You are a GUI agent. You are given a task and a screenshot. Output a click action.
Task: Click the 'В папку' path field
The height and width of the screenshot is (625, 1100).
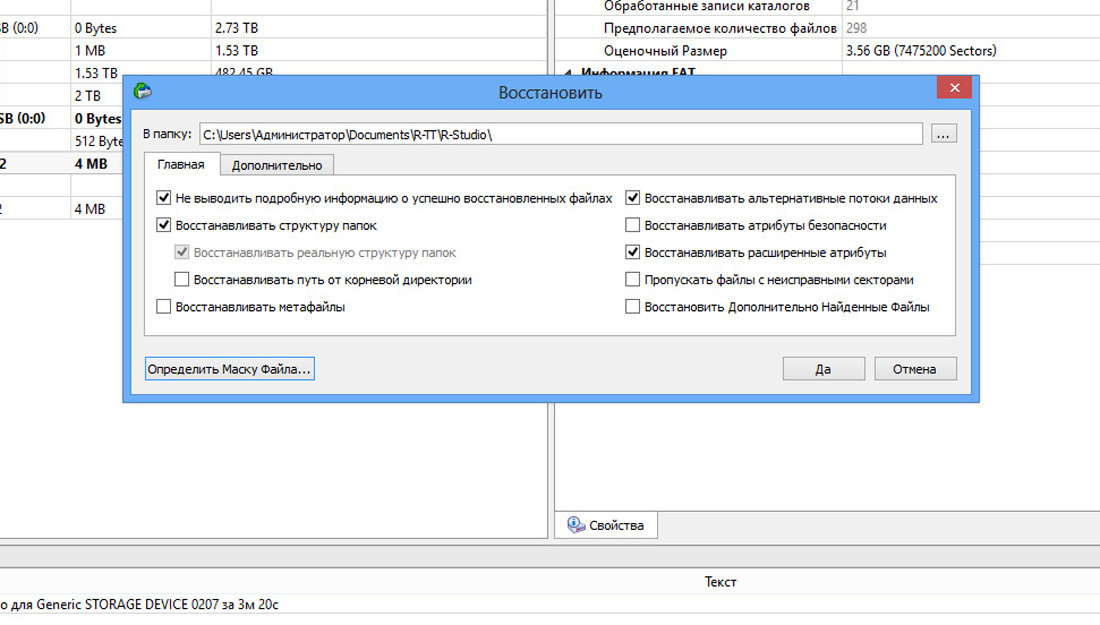pyautogui.click(x=558, y=134)
